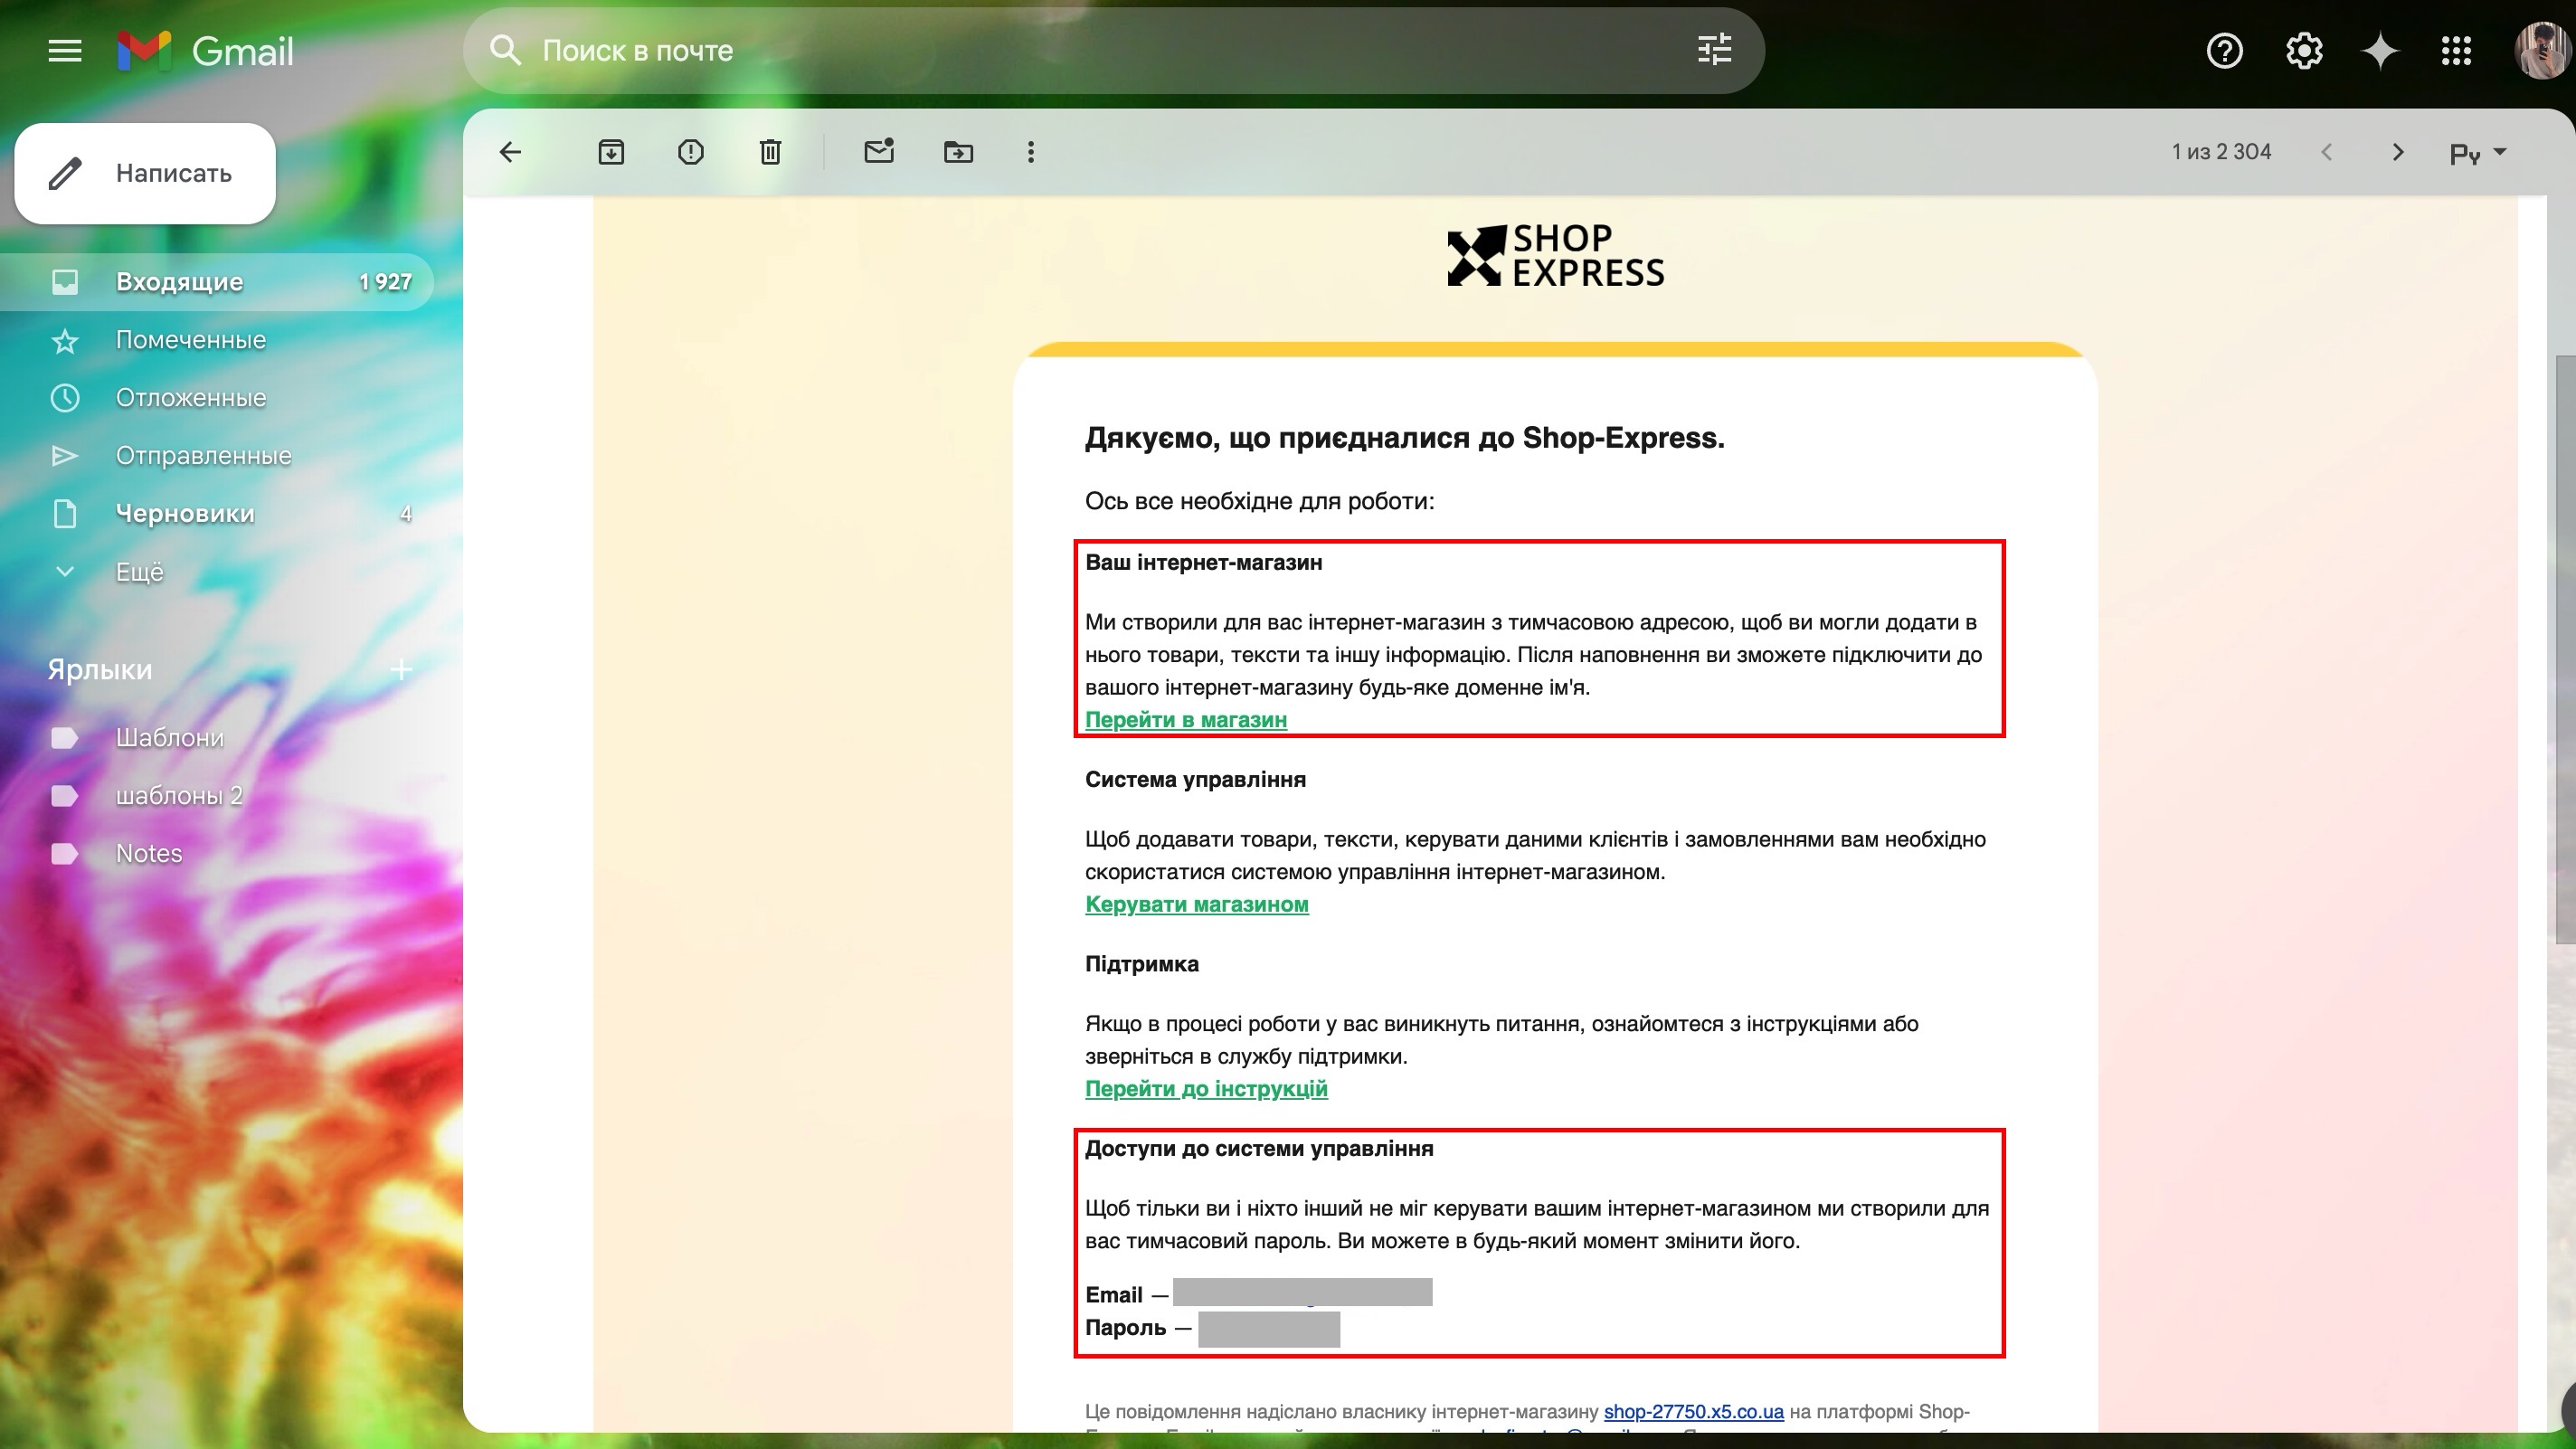Click the Shop Express logo
Image resolution: width=2576 pixels, height=1449 pixels.
pos(1556,256)
